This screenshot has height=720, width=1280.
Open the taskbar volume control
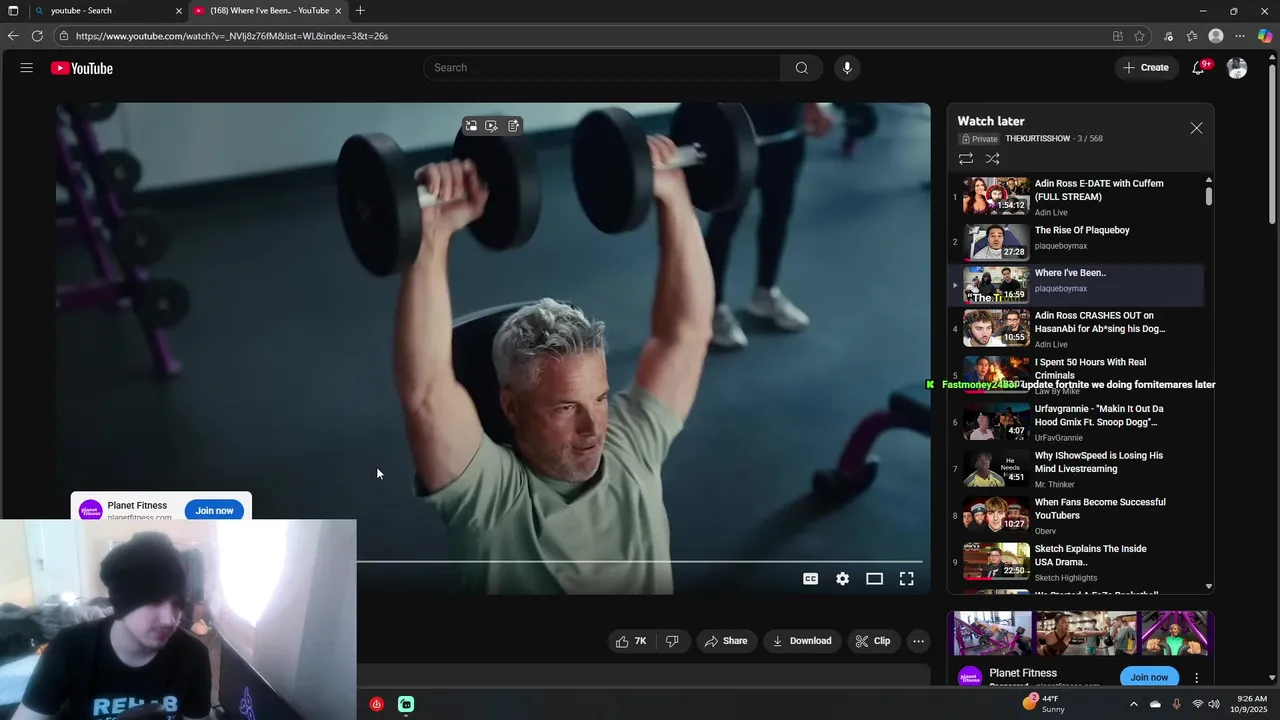tap(1214, 704)
